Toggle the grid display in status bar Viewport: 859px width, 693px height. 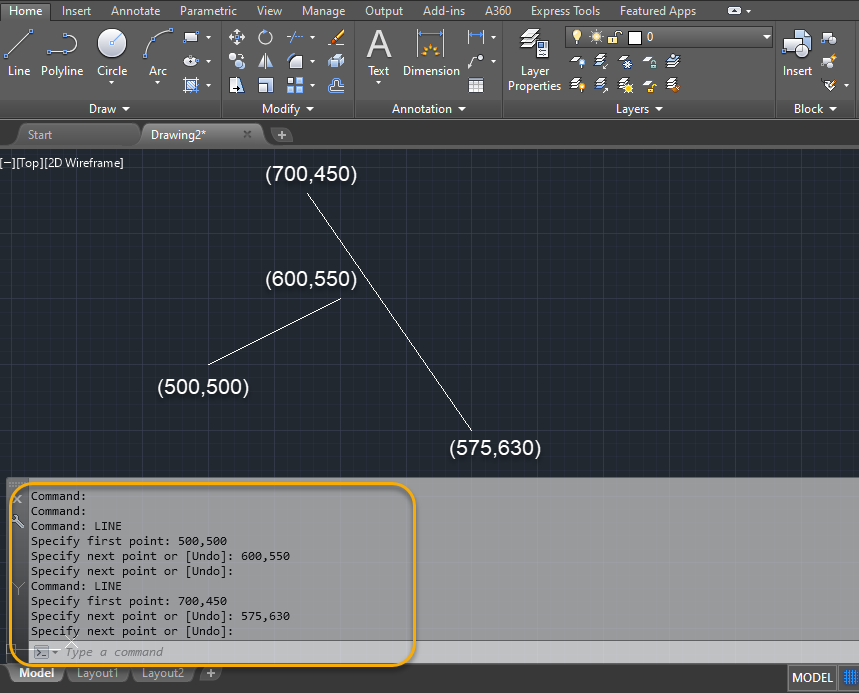851,678
